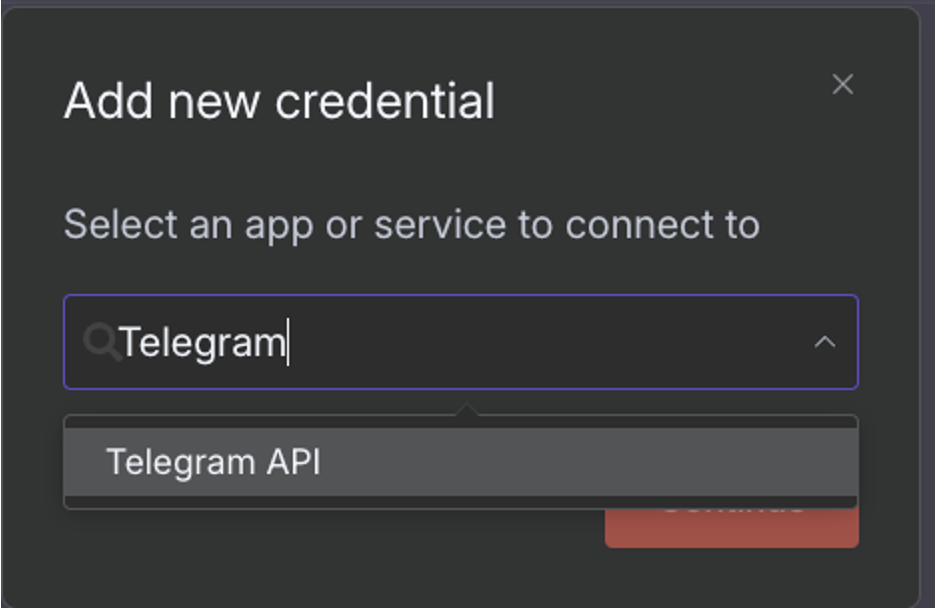Click the up-arrow icon in the combo box

[x=824, y=342]
